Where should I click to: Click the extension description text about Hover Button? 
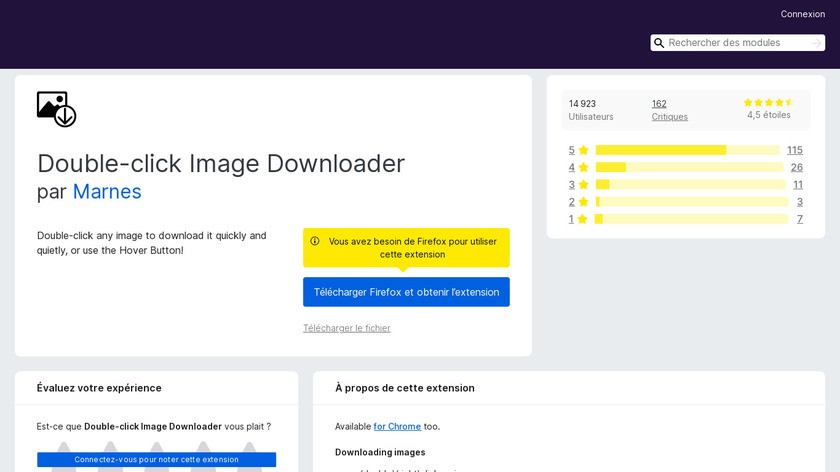[152, 243]
